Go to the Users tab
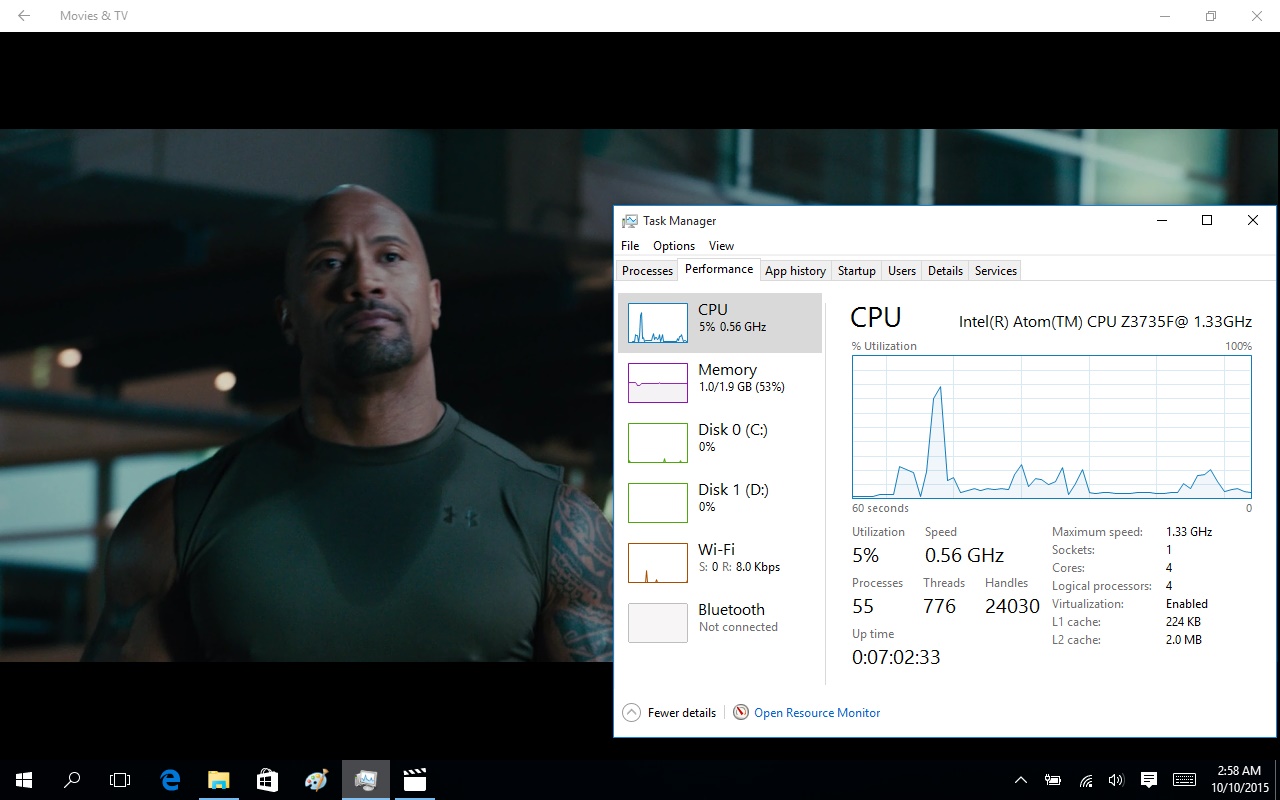This screenshot has height=800, width=1280. (902, 271)
